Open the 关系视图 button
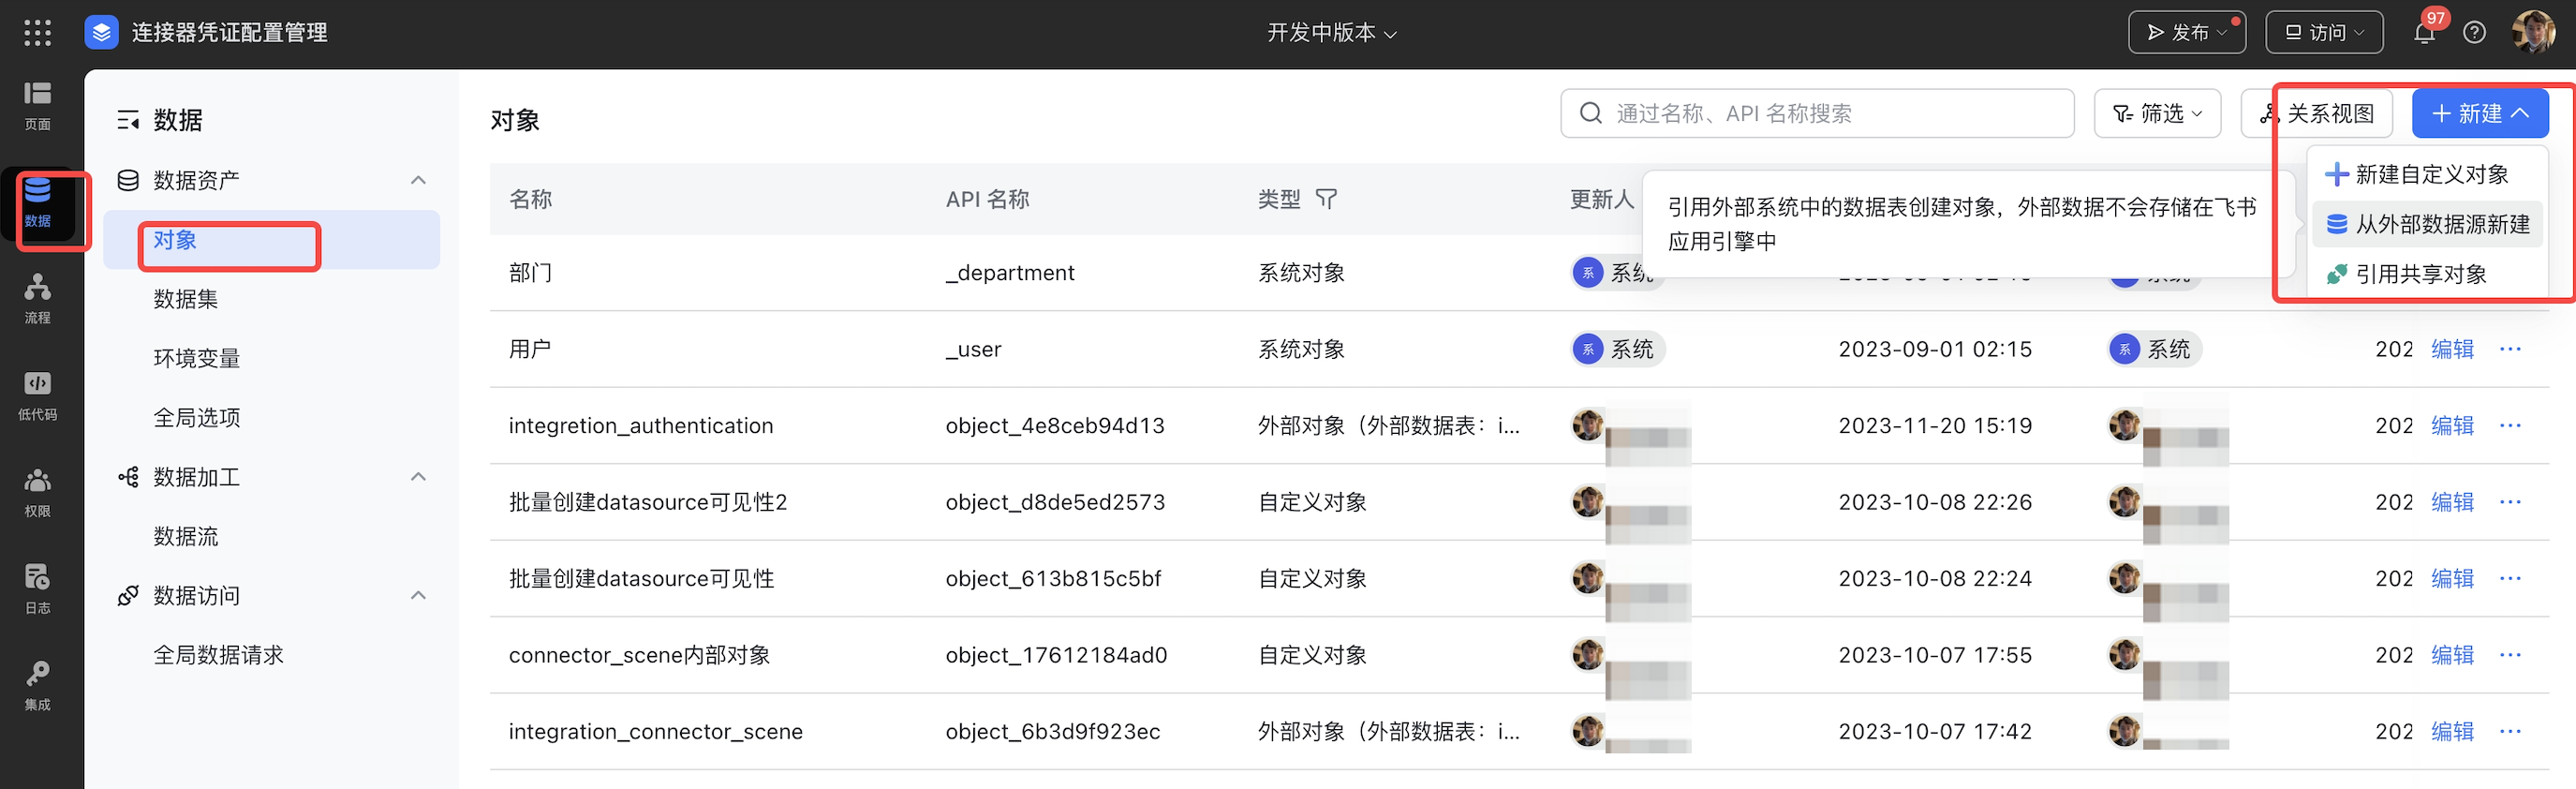Image resolution: width=2576 pixels, height=789 pixels. pos(2316,113)
